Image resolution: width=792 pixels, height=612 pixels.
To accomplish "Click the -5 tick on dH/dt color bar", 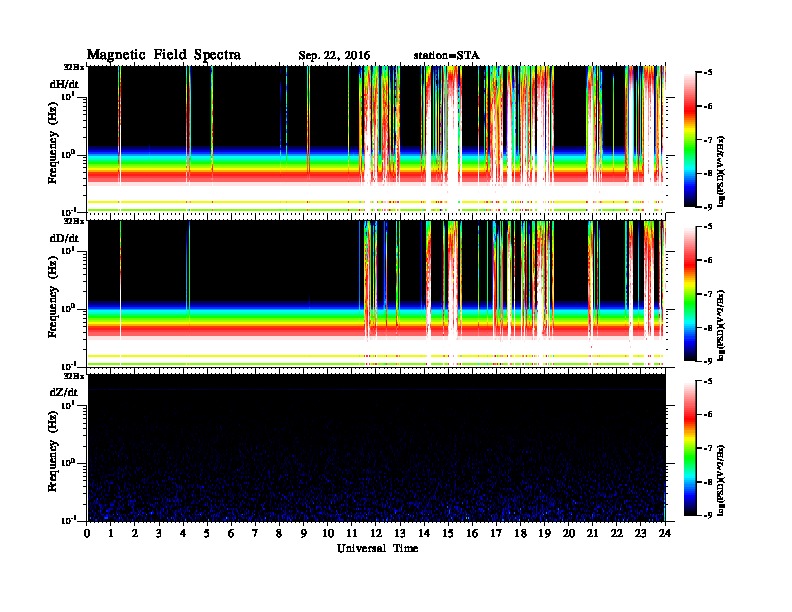I will tap(708, 73).
